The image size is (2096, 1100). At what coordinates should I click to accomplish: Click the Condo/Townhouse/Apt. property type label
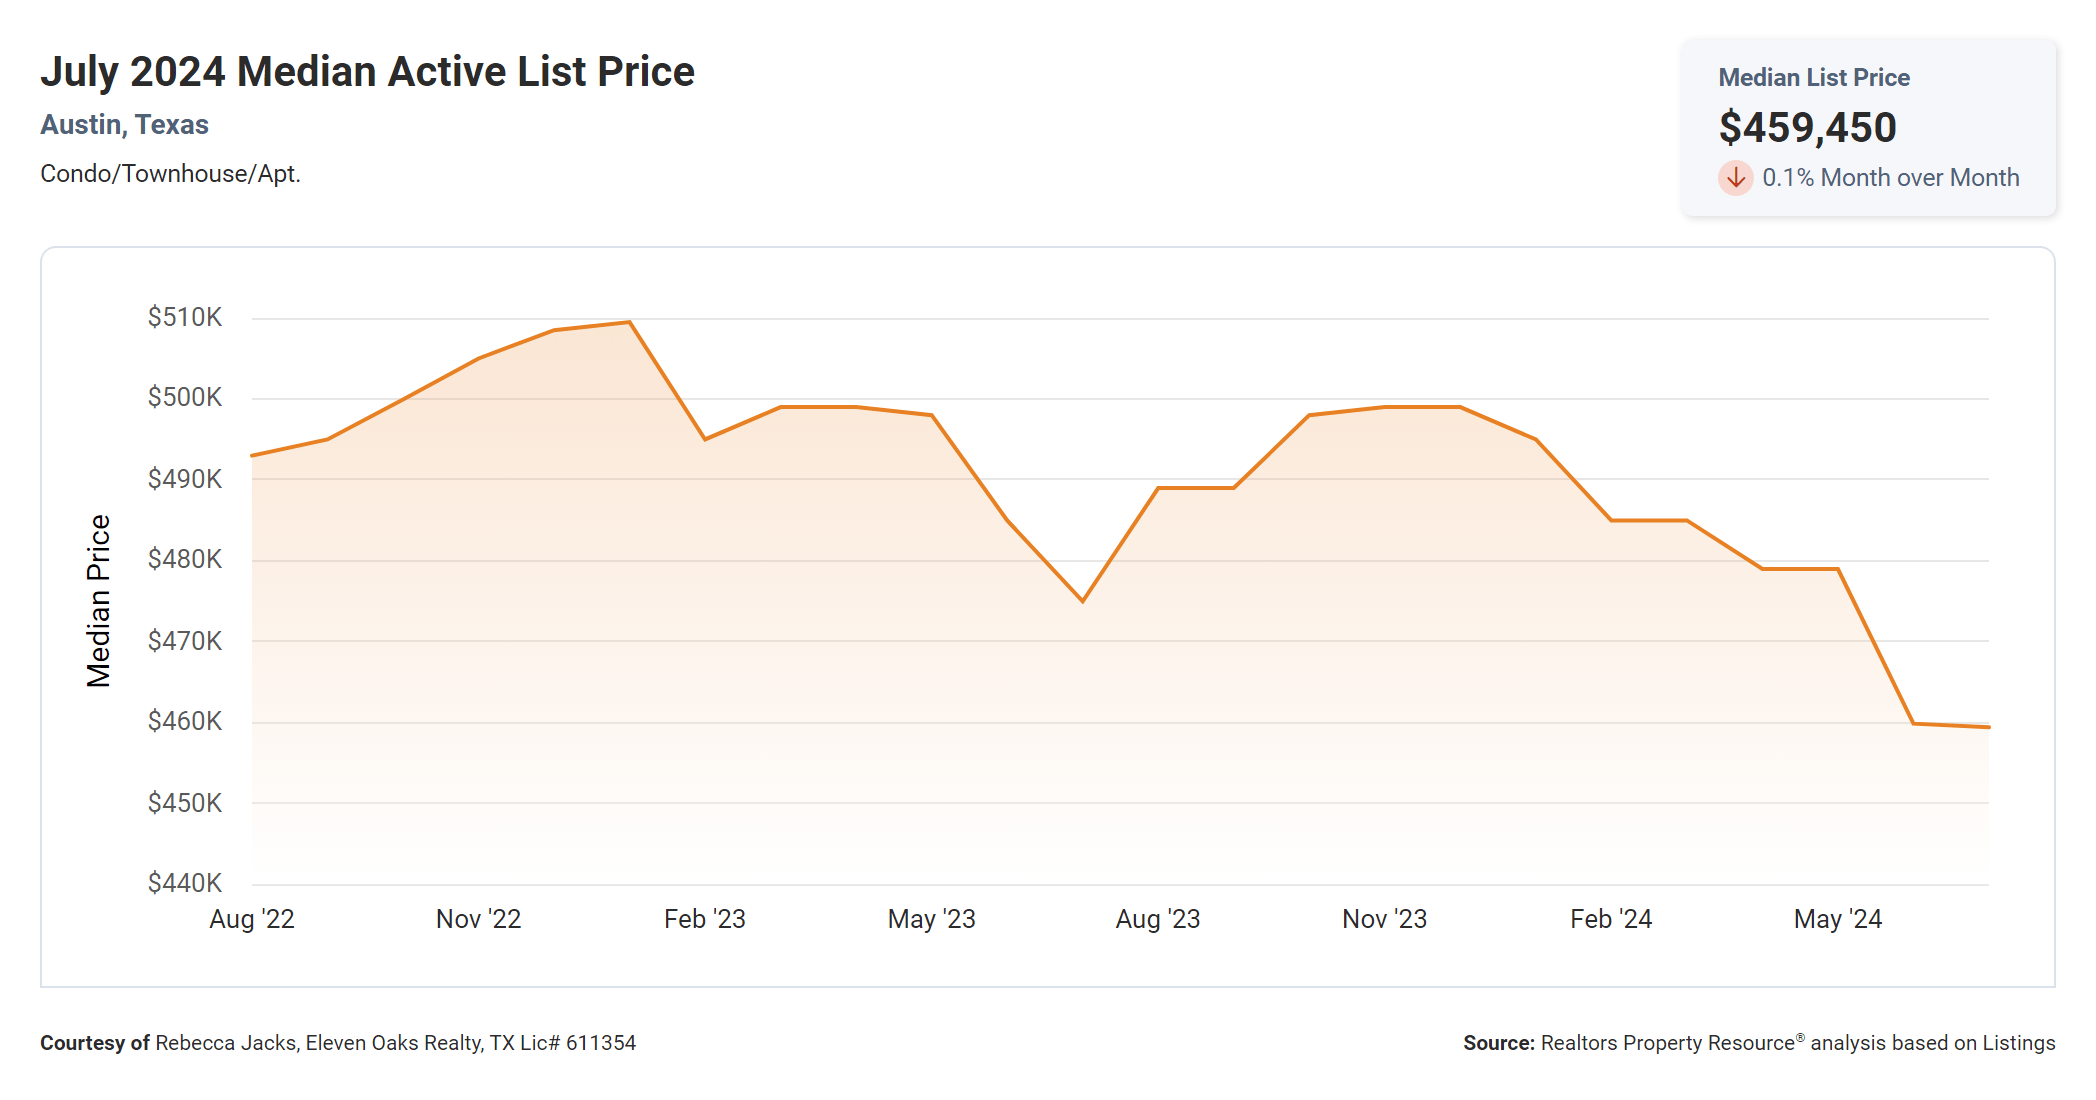[x=170, y=174]
